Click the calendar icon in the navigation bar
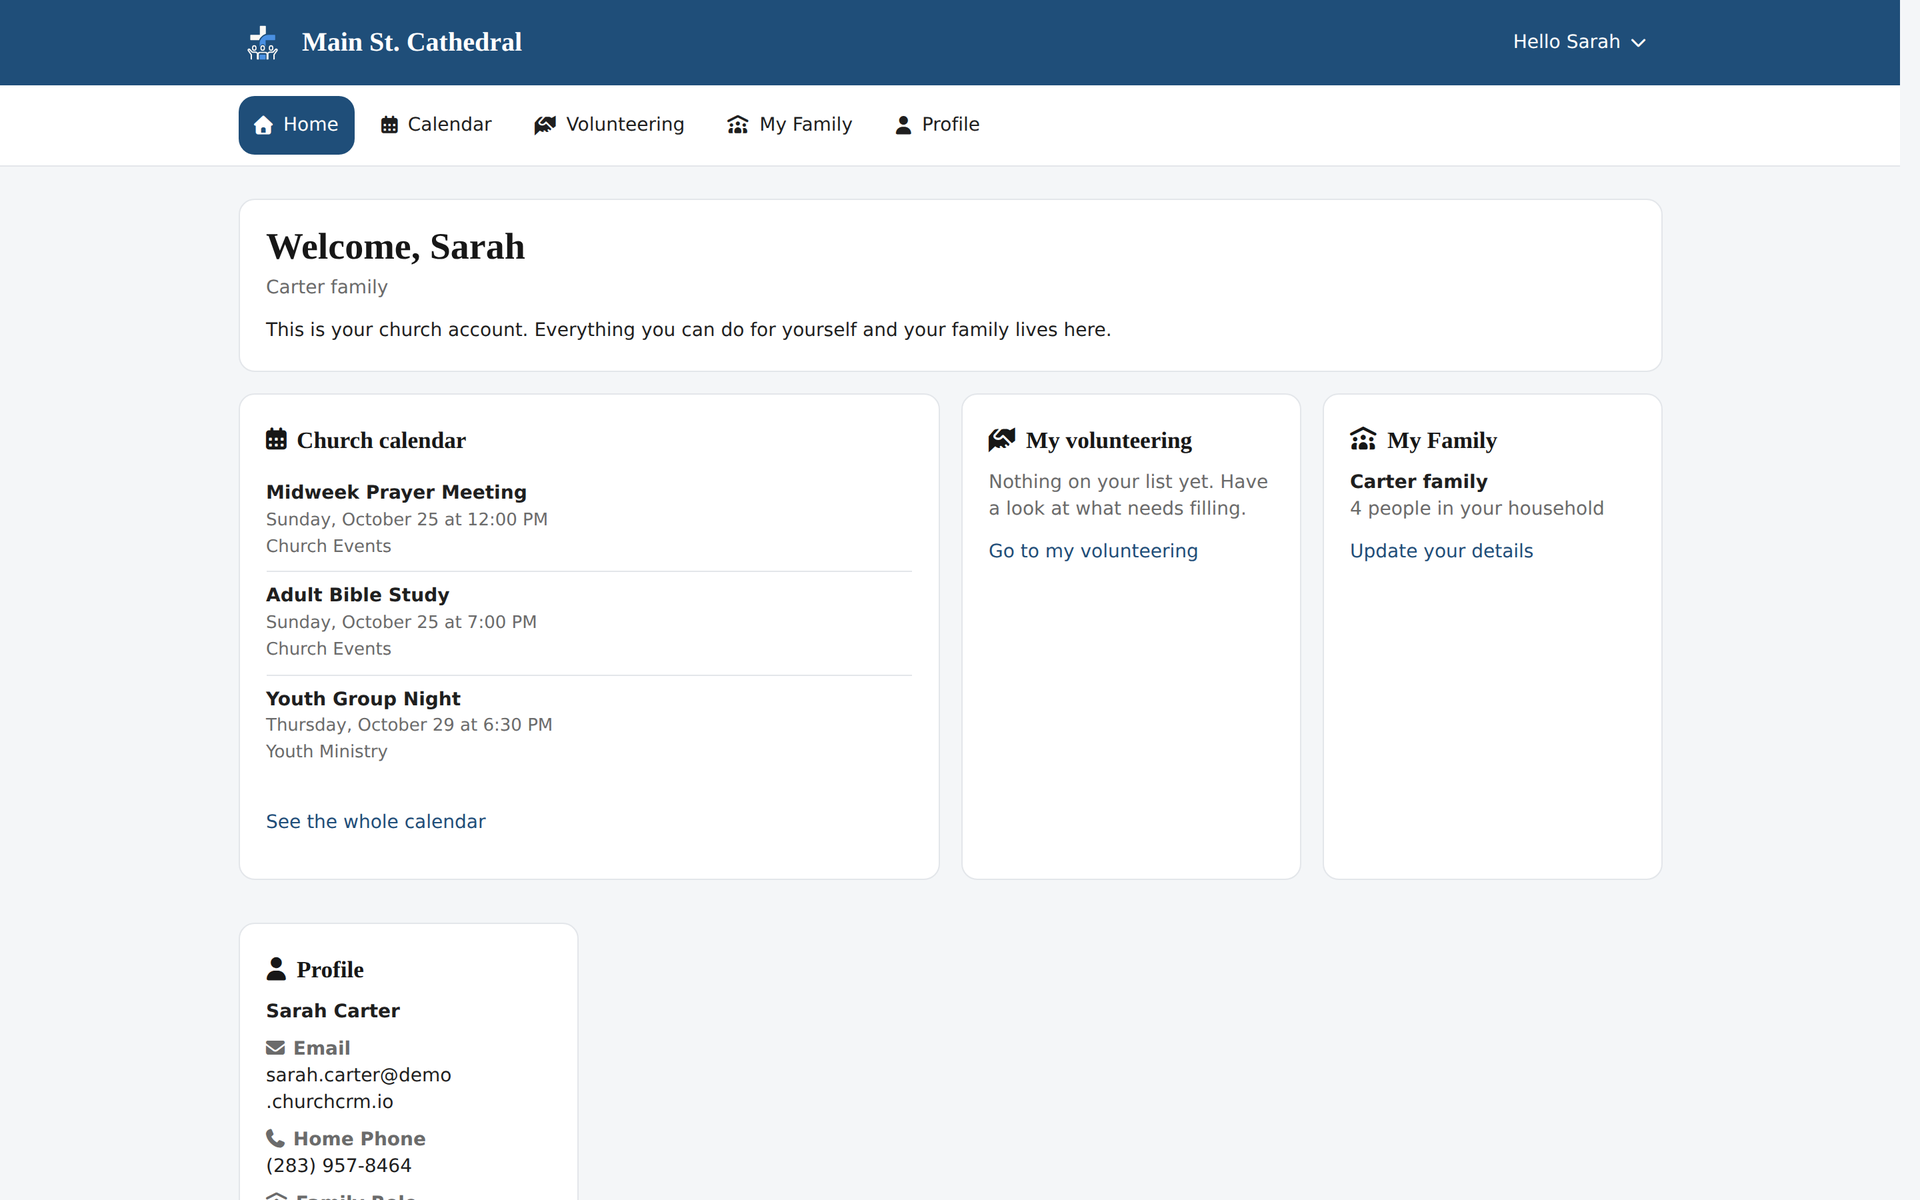This screenshot has height=1200, width=1920. 389,125
